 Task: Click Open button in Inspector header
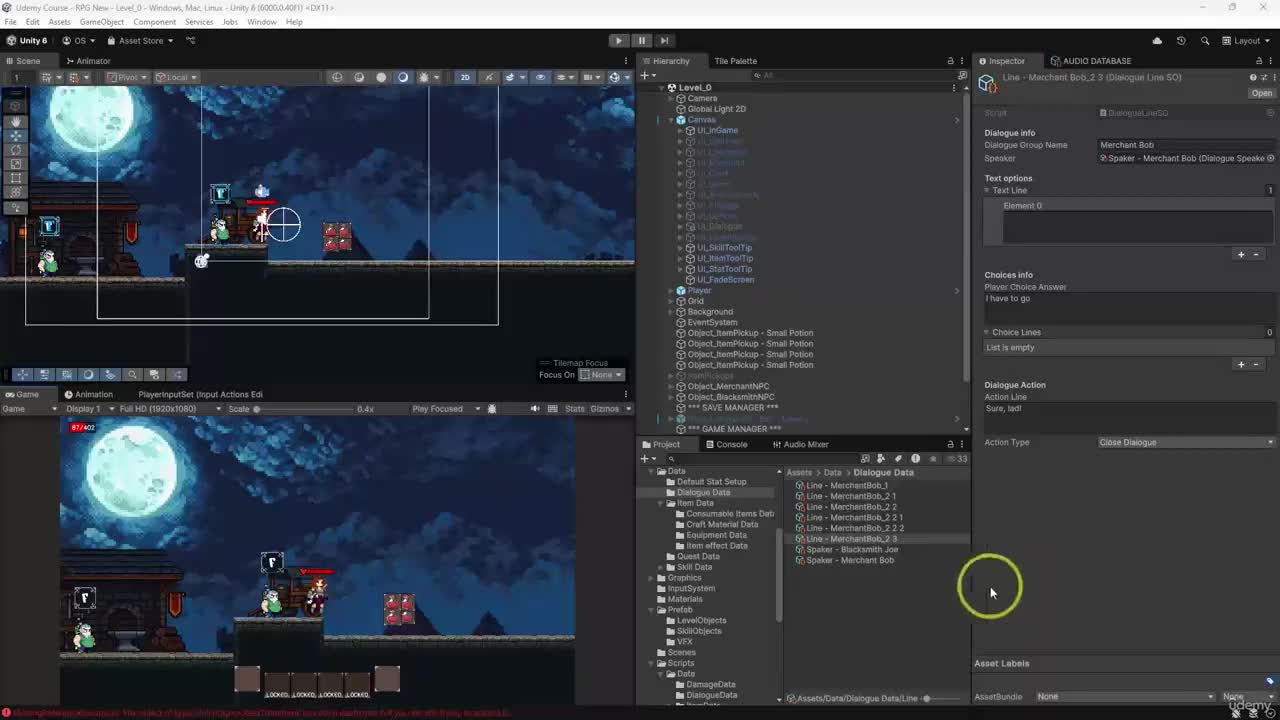pos(1262,94)
